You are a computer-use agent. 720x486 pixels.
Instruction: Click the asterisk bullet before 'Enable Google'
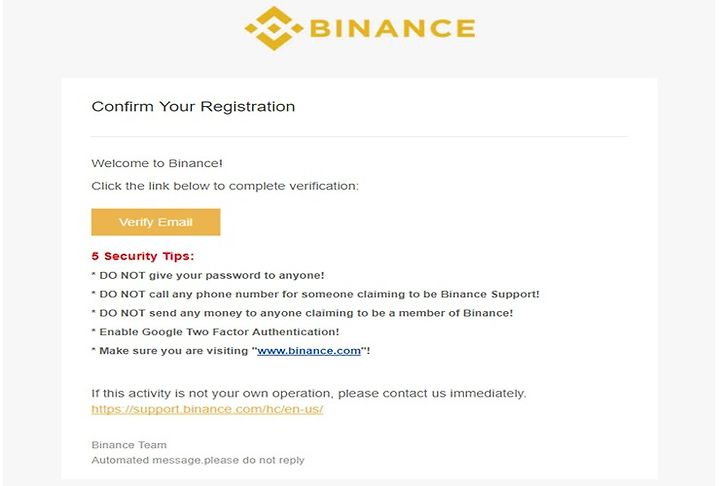[x=93, y=330]
